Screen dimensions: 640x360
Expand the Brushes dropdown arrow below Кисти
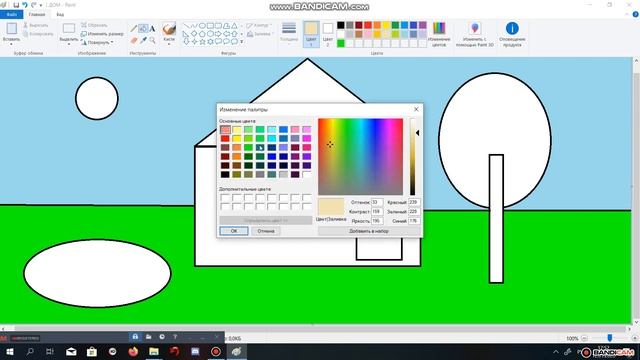[x=169, y=44]
